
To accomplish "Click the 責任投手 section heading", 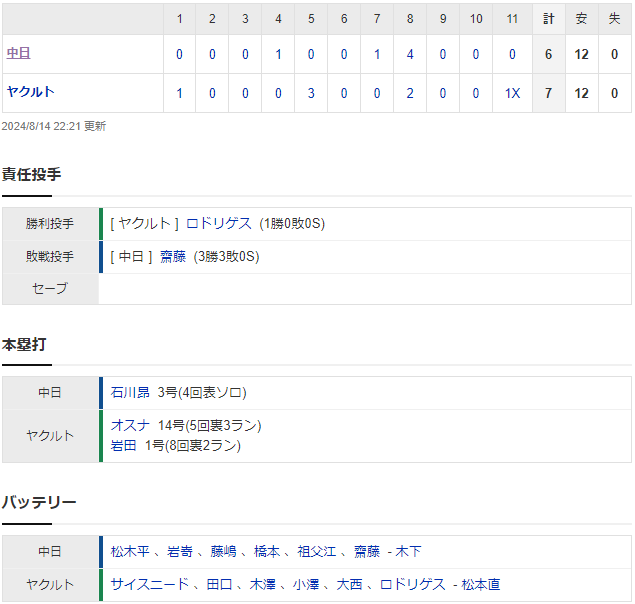I will click(31, 174).
